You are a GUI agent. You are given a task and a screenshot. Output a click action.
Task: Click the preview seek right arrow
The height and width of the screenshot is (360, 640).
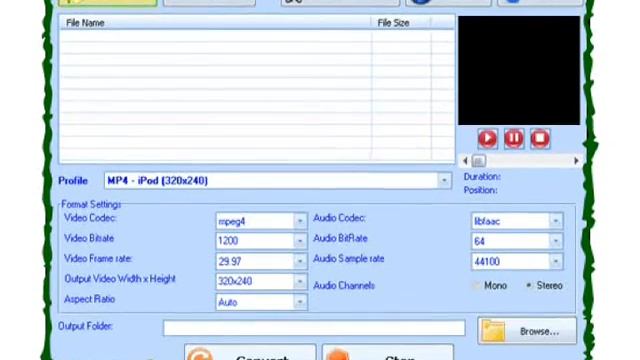point(576,161)
